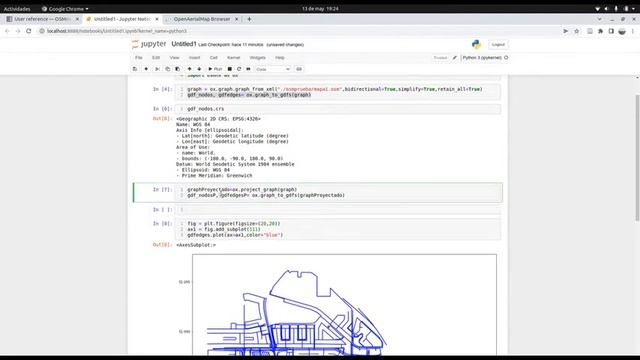Image resolution: width=640 pixels, height=360 pixels.
Task: Go back in browser history
Action: (7, 31)
